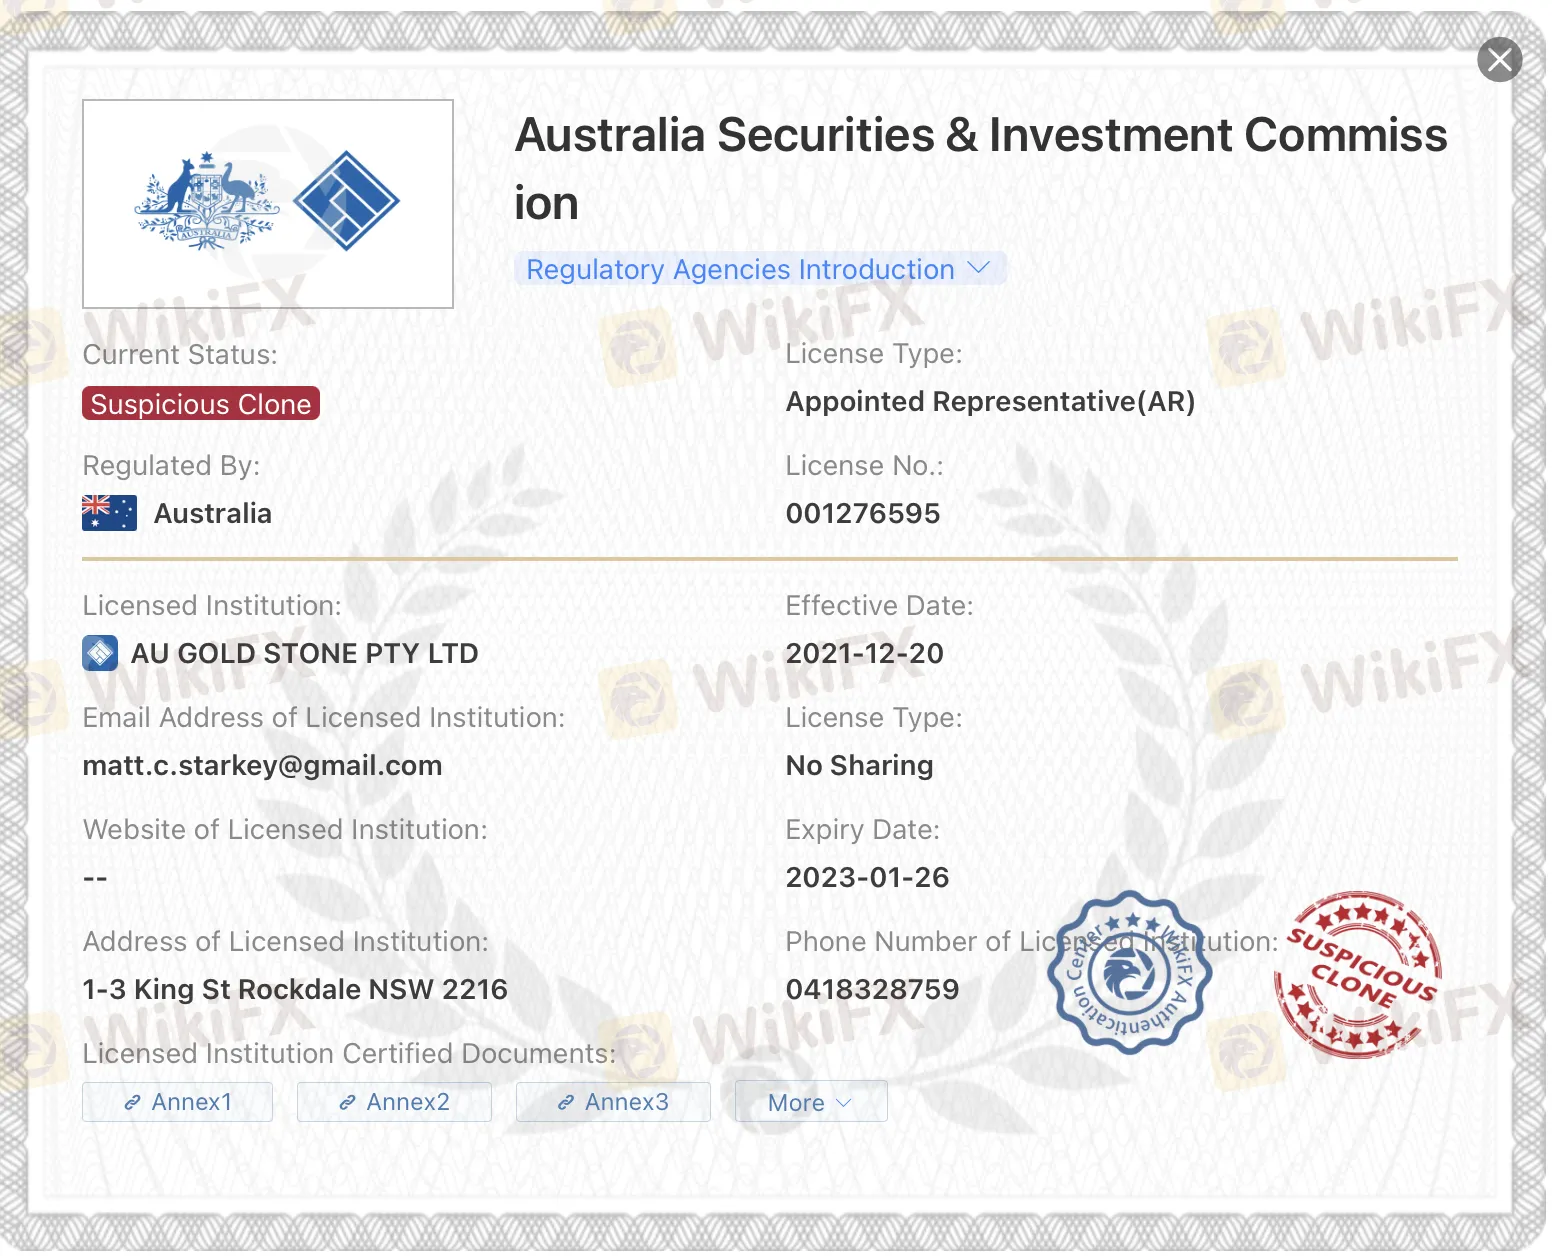Click the WikiFX Authentication Center seal
The image size is (1558, 1256).
pyautogui.click(x=1130, y=972)
